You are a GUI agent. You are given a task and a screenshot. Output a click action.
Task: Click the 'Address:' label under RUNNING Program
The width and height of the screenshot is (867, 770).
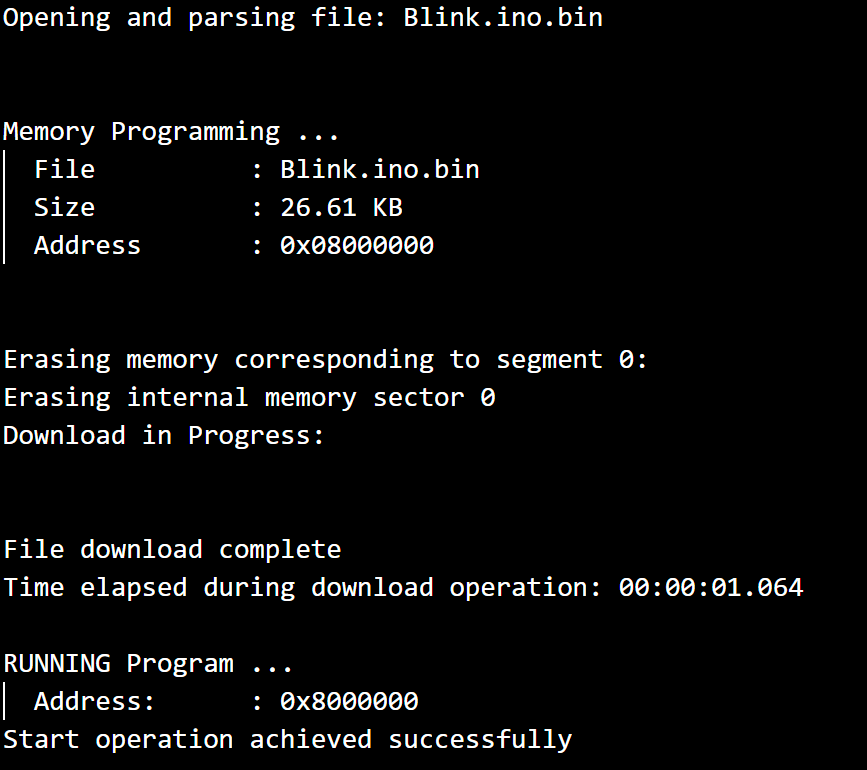tap(95, 702)
